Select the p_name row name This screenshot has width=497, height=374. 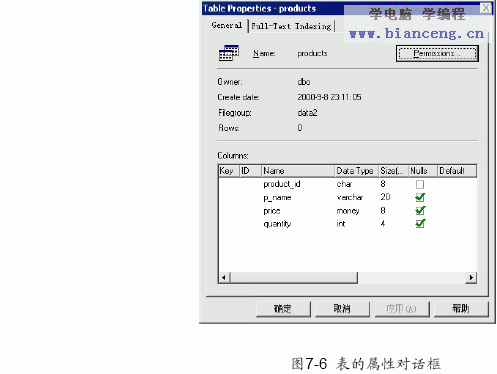277,198
